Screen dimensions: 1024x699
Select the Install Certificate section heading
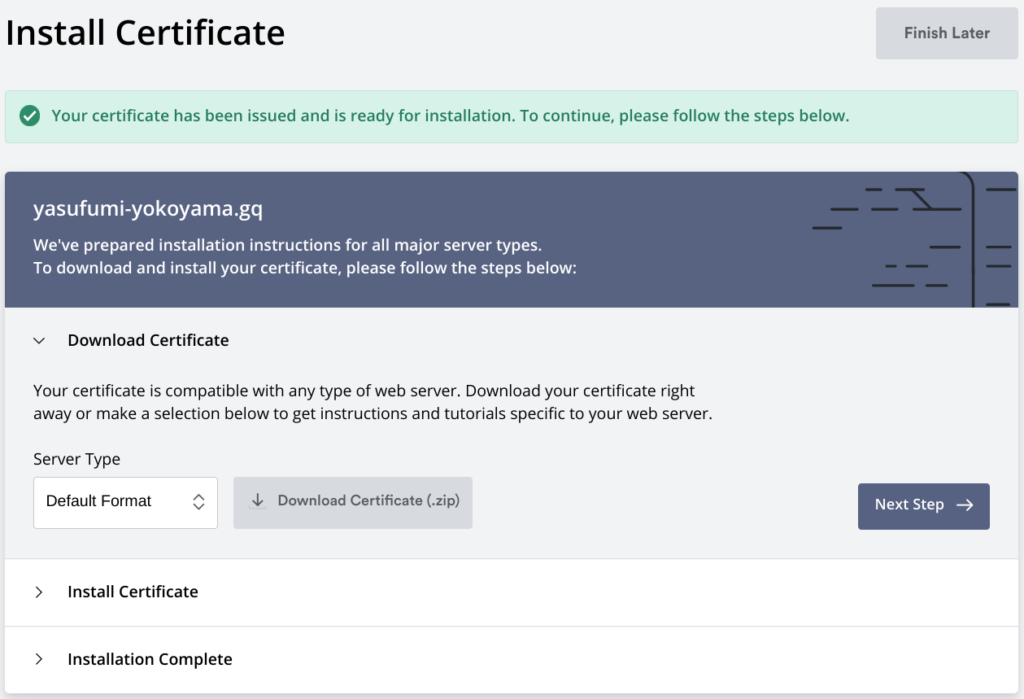133,592
